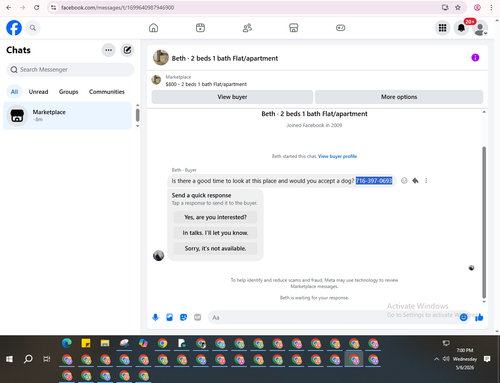Switch to the Unread tab
The width and height of the screenshot is (500, 383).
(38, 92)
